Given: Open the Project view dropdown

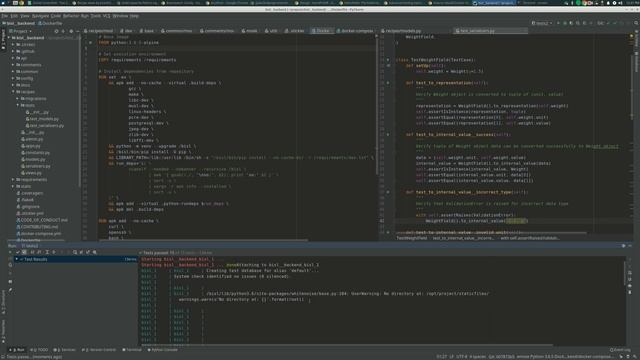Looking at the screenshot, I should point(20,31).
